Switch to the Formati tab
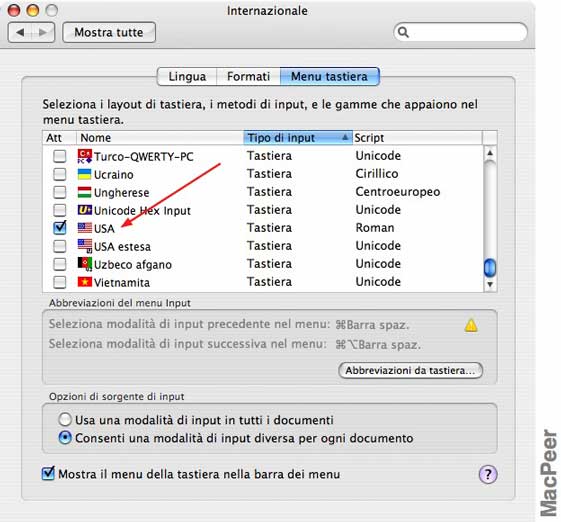561x522 pixels. [x=248, y=77]
